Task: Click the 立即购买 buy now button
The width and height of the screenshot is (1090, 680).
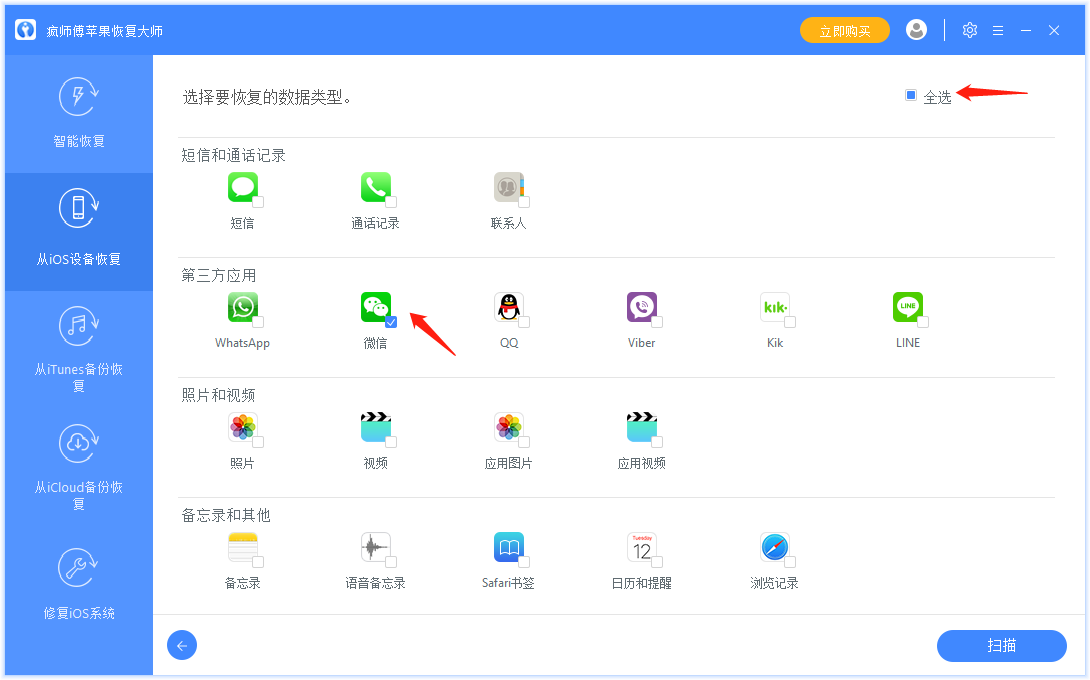Action: click(845, 31)
